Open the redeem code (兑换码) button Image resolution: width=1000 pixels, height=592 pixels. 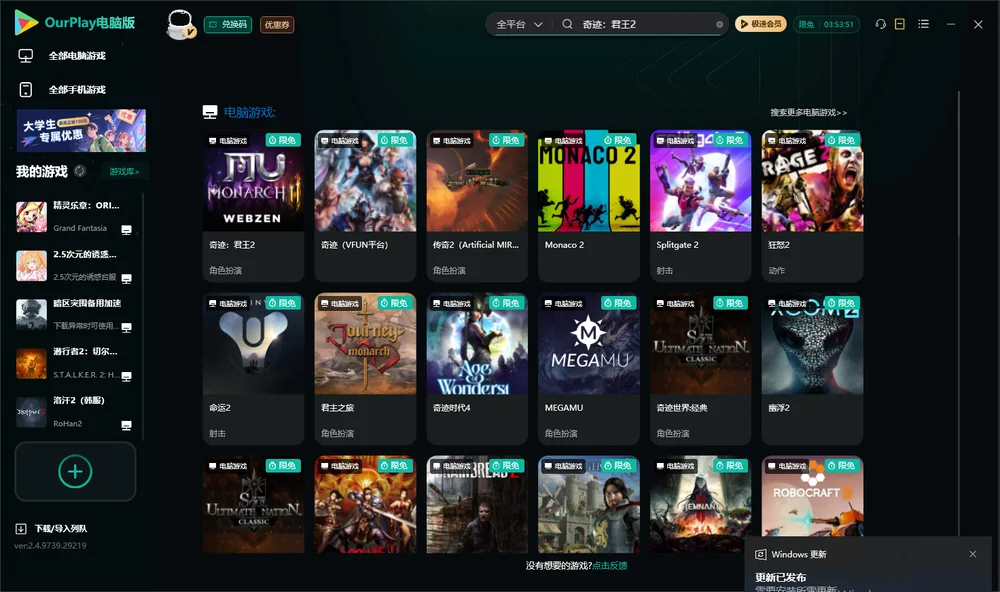click(x=228, y=25)
